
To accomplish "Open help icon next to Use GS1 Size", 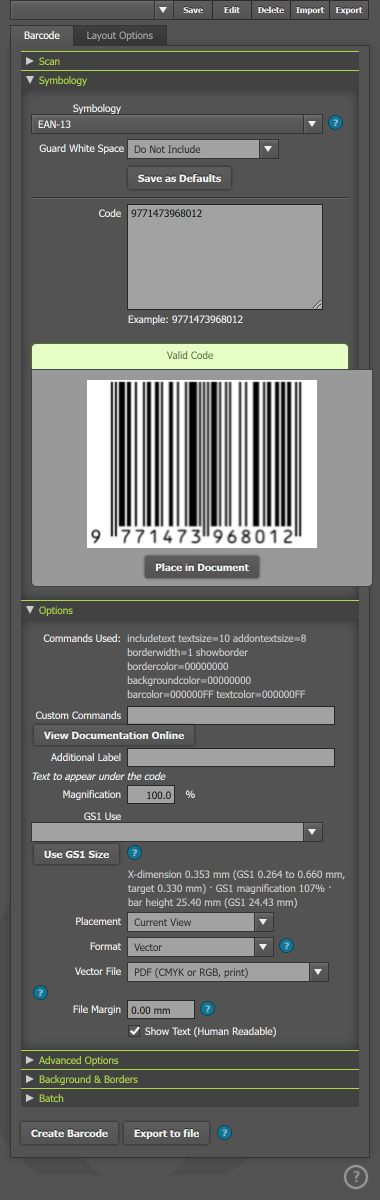I will [135, 853].
